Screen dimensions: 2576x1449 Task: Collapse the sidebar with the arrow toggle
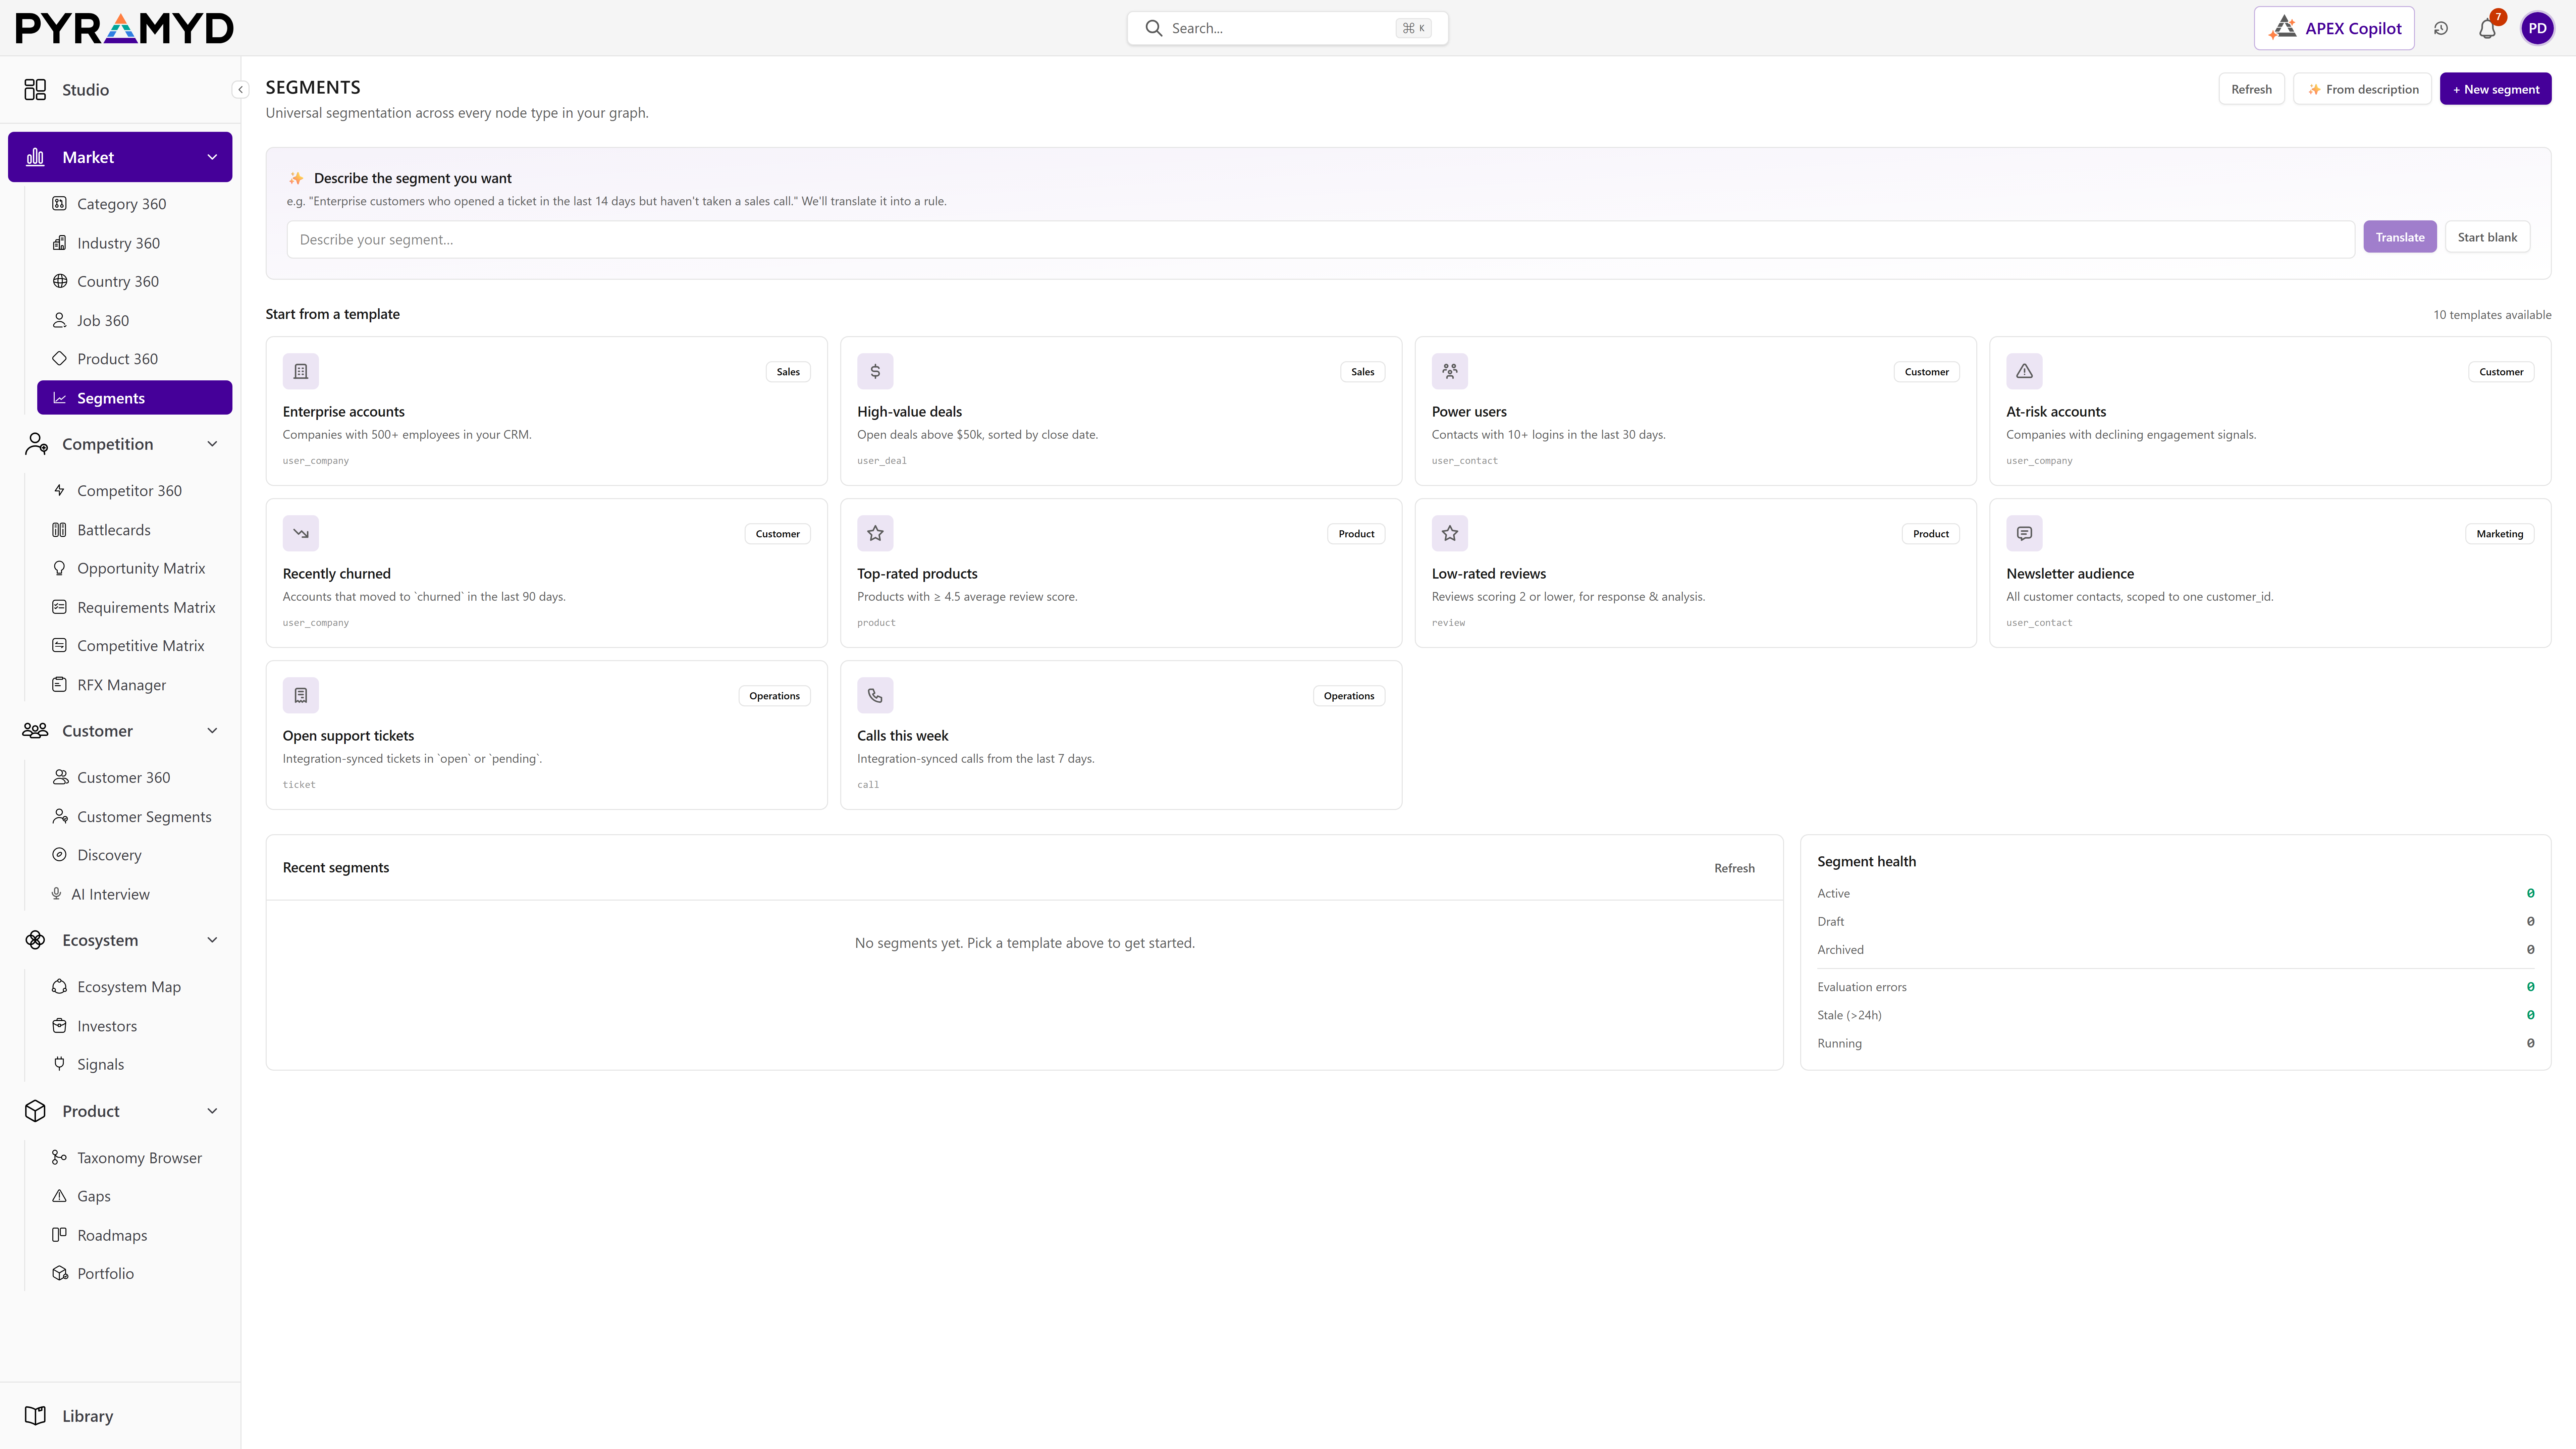(x=240, y=90)
